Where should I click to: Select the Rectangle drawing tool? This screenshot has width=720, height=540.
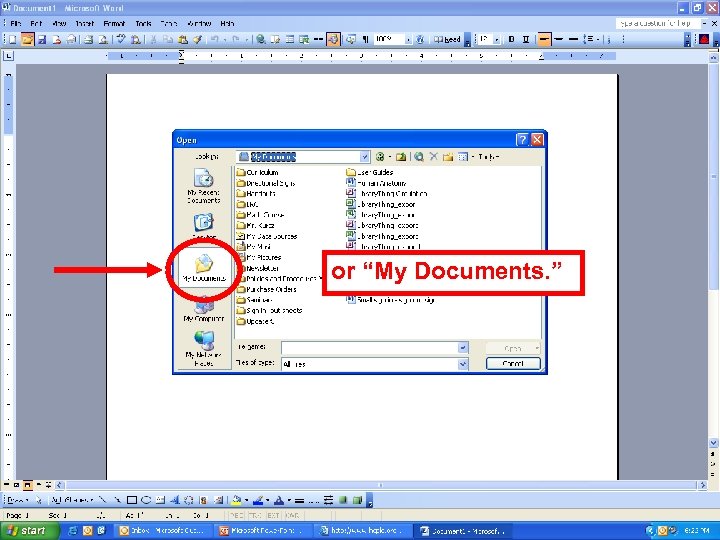(x=132, y=500)
